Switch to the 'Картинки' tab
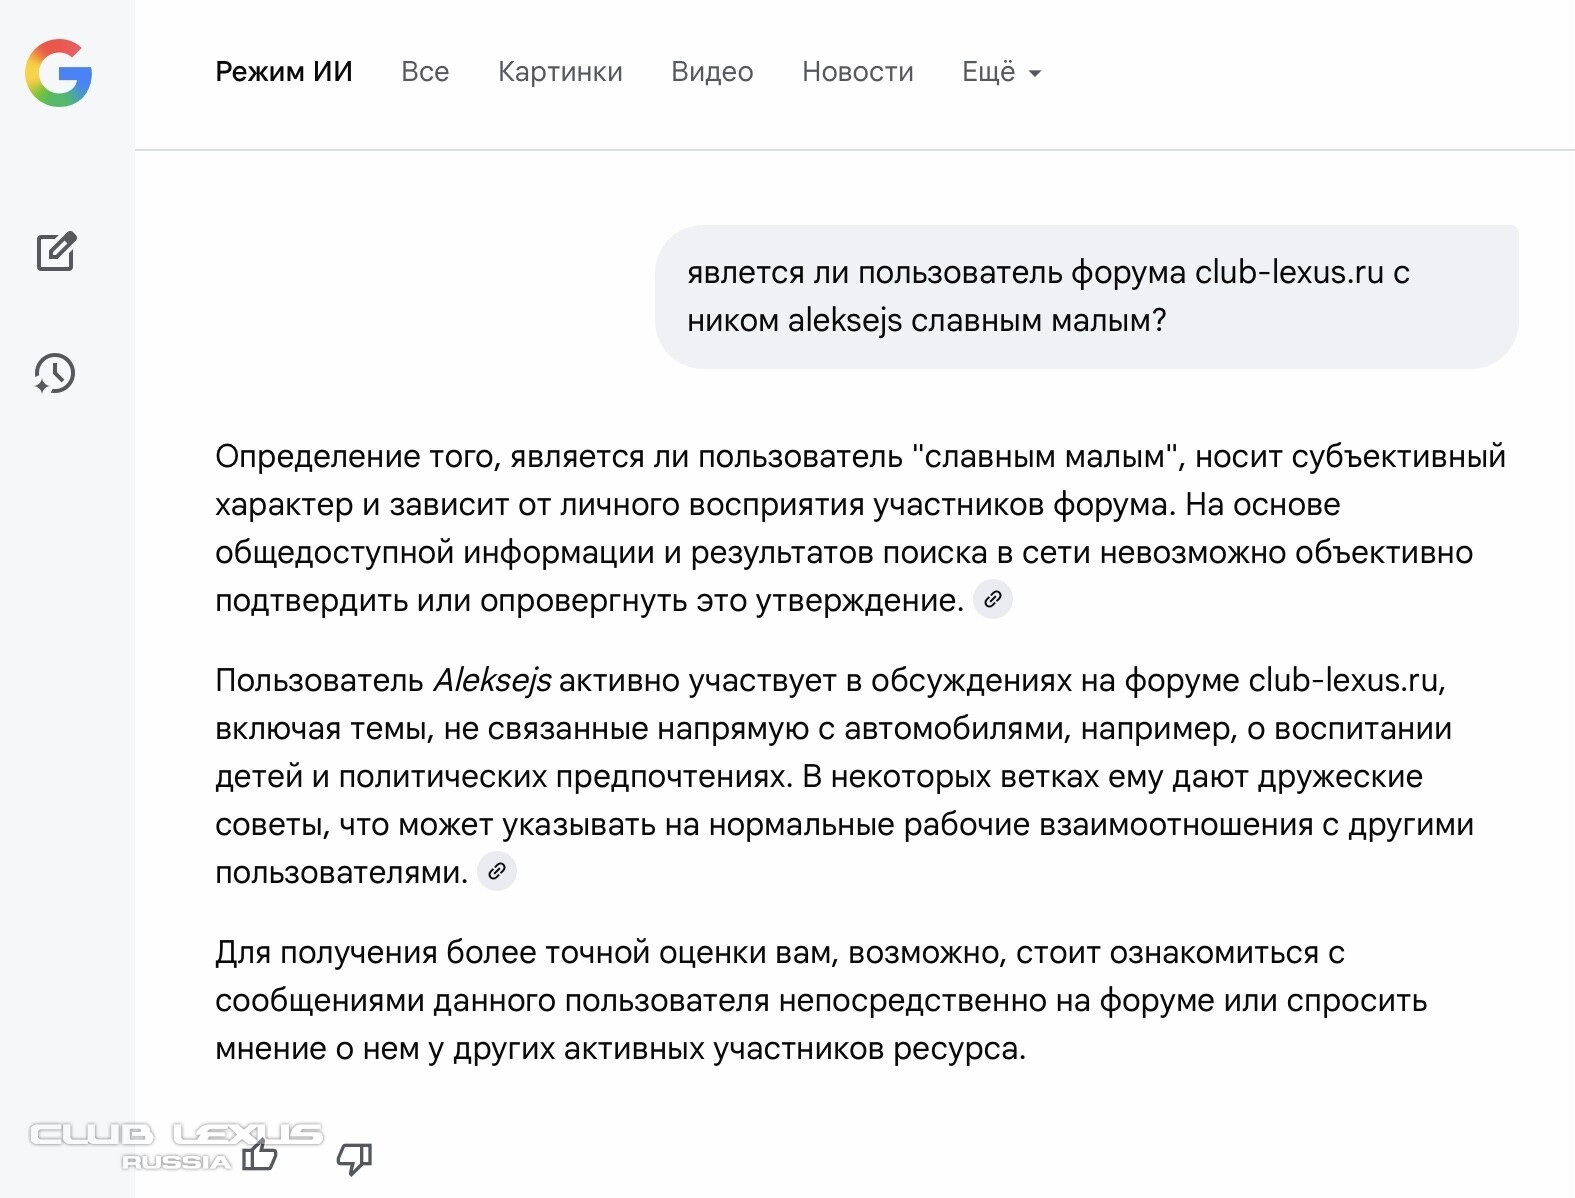1575x1198 pixels. point(560,72)
